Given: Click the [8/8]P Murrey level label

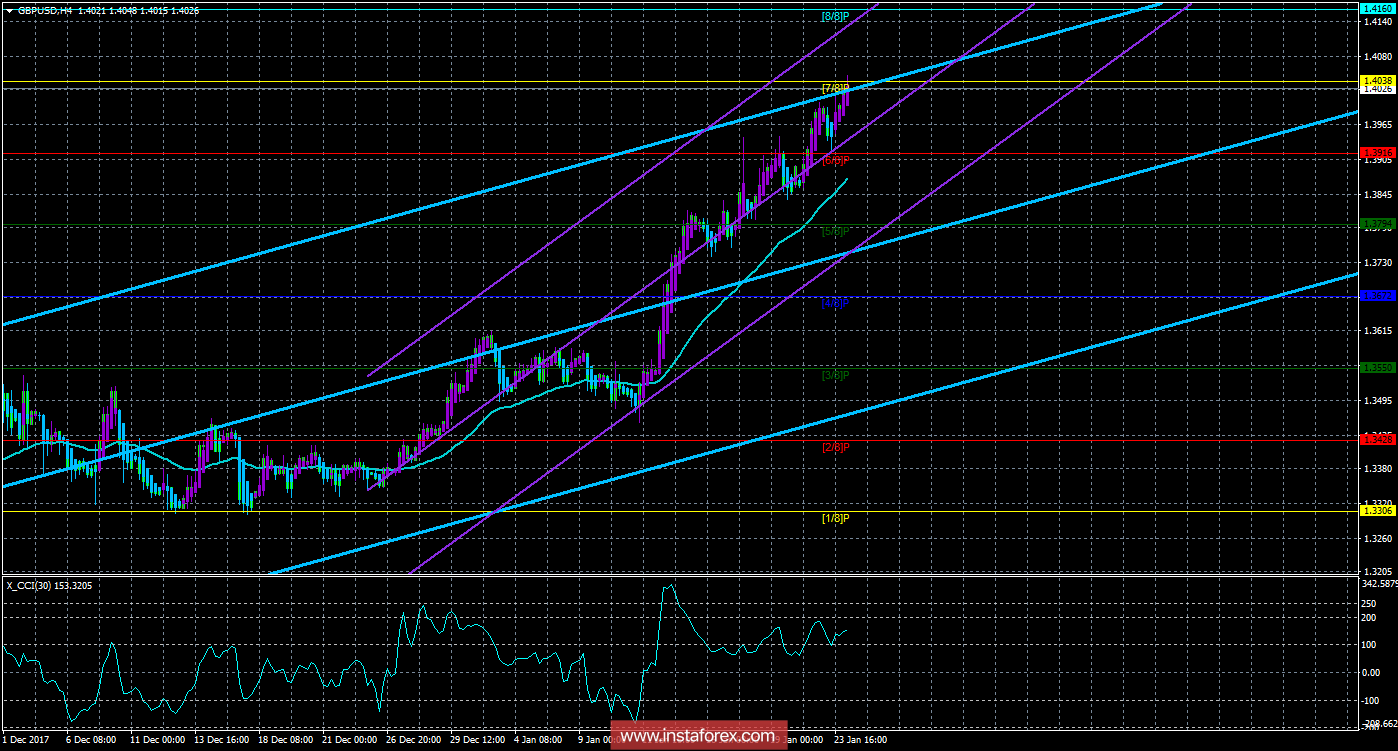Looking at the screenshot, I should click(835, 16).
